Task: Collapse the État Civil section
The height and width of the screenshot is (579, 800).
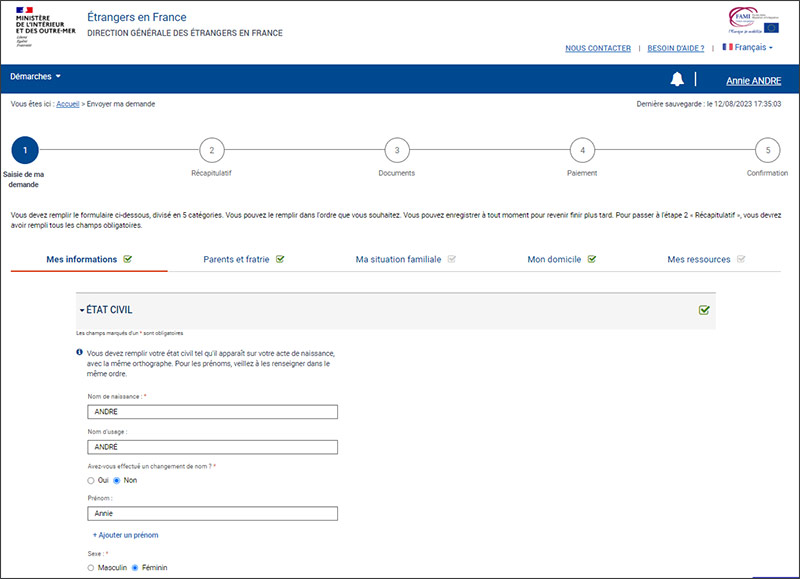Action: [x=106, y=310]
